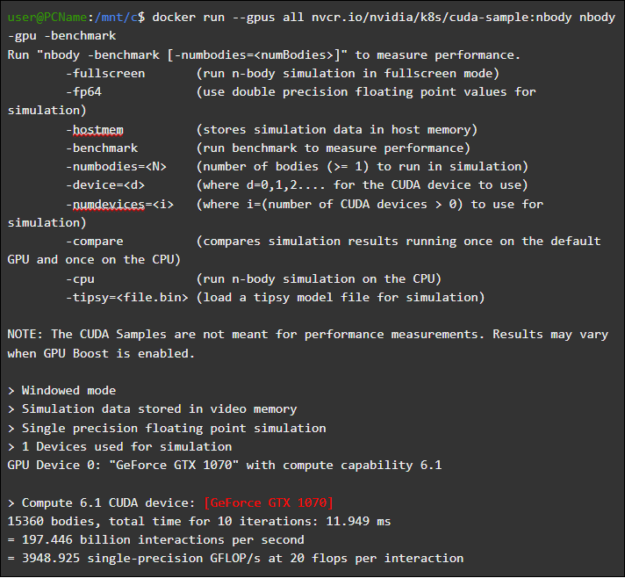Click the -benchmark option in help list
Screen dimensions: 625x578
102,148
